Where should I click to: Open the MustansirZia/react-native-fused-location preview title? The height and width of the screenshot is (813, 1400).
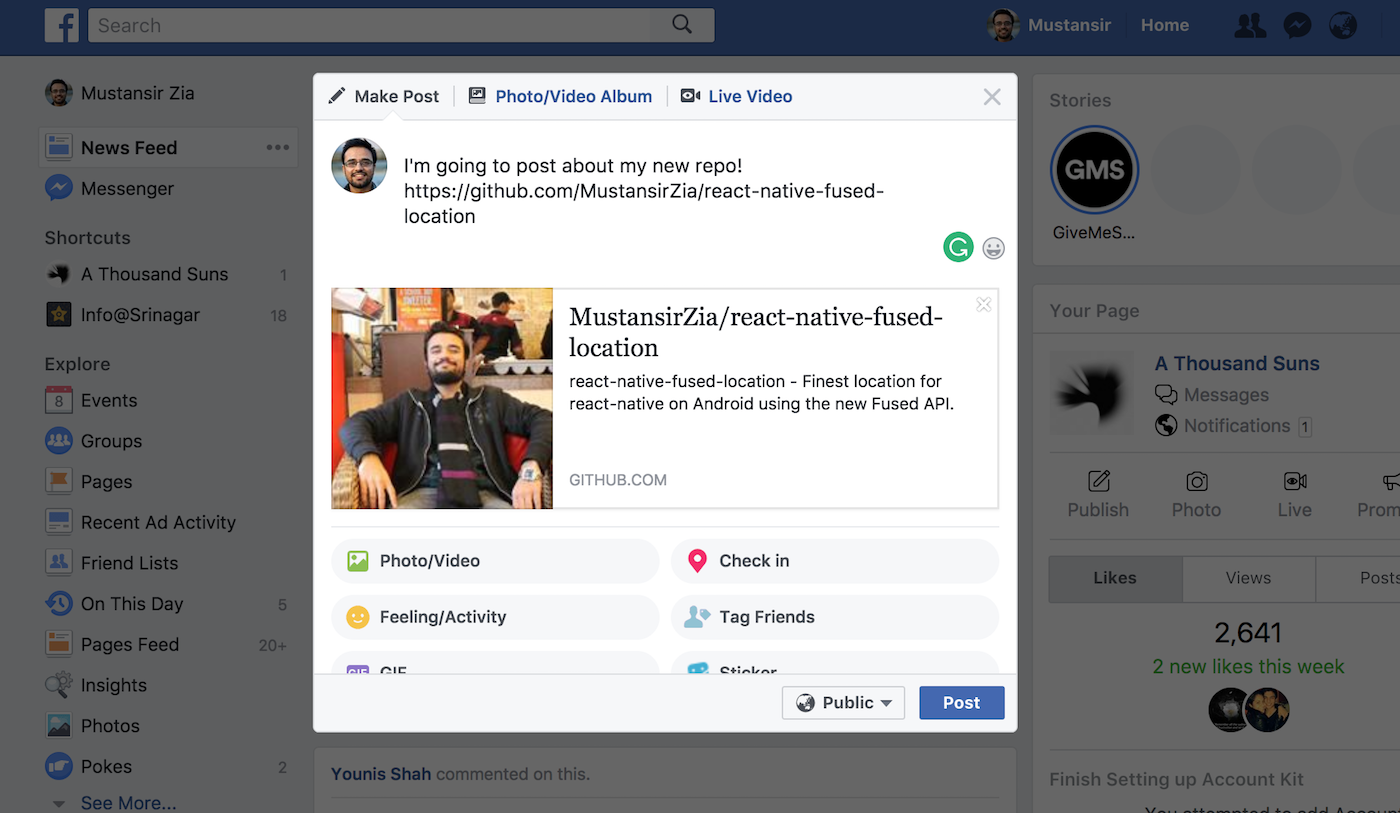pos(756,333)
